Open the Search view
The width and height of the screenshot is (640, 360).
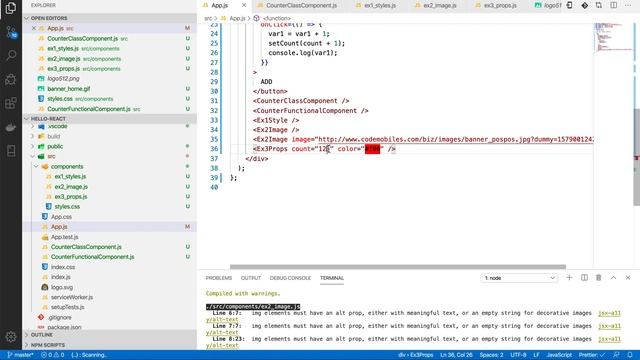(x=11, y=56)
